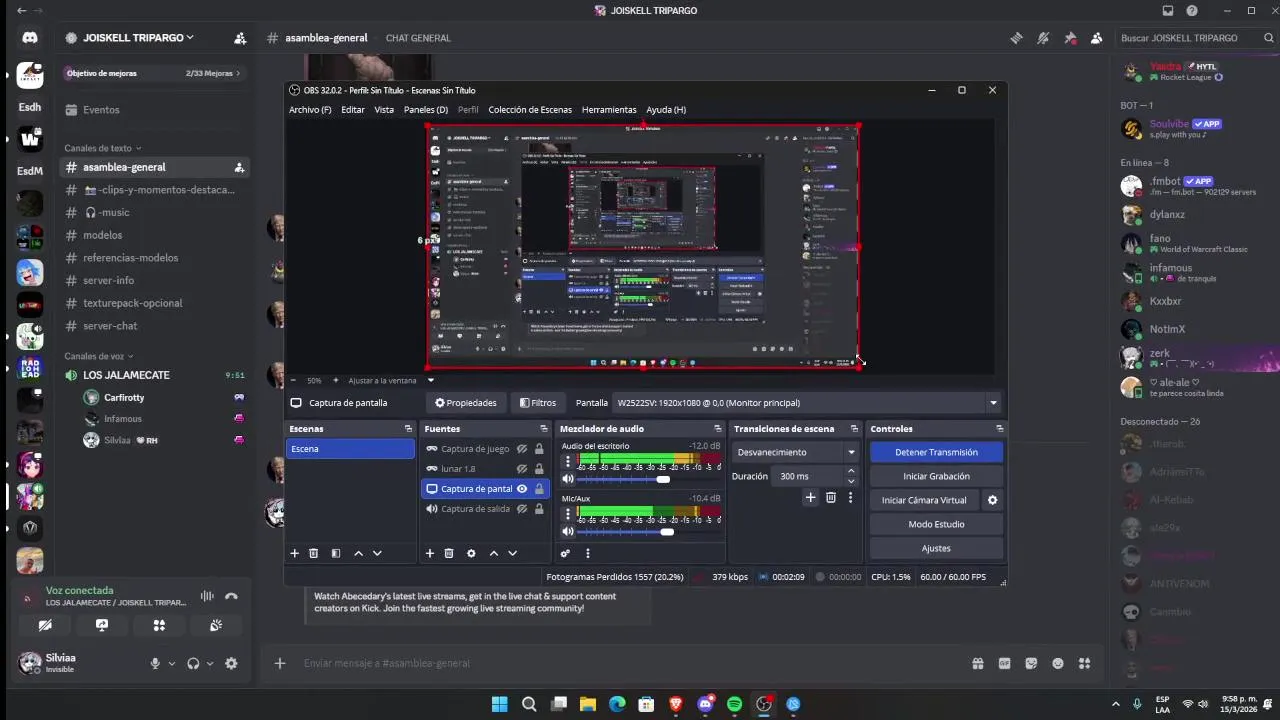Mute Audio del escritorio speaker icon
The height and width of the screenshot is (720, 1280).
tap(568, 479)
